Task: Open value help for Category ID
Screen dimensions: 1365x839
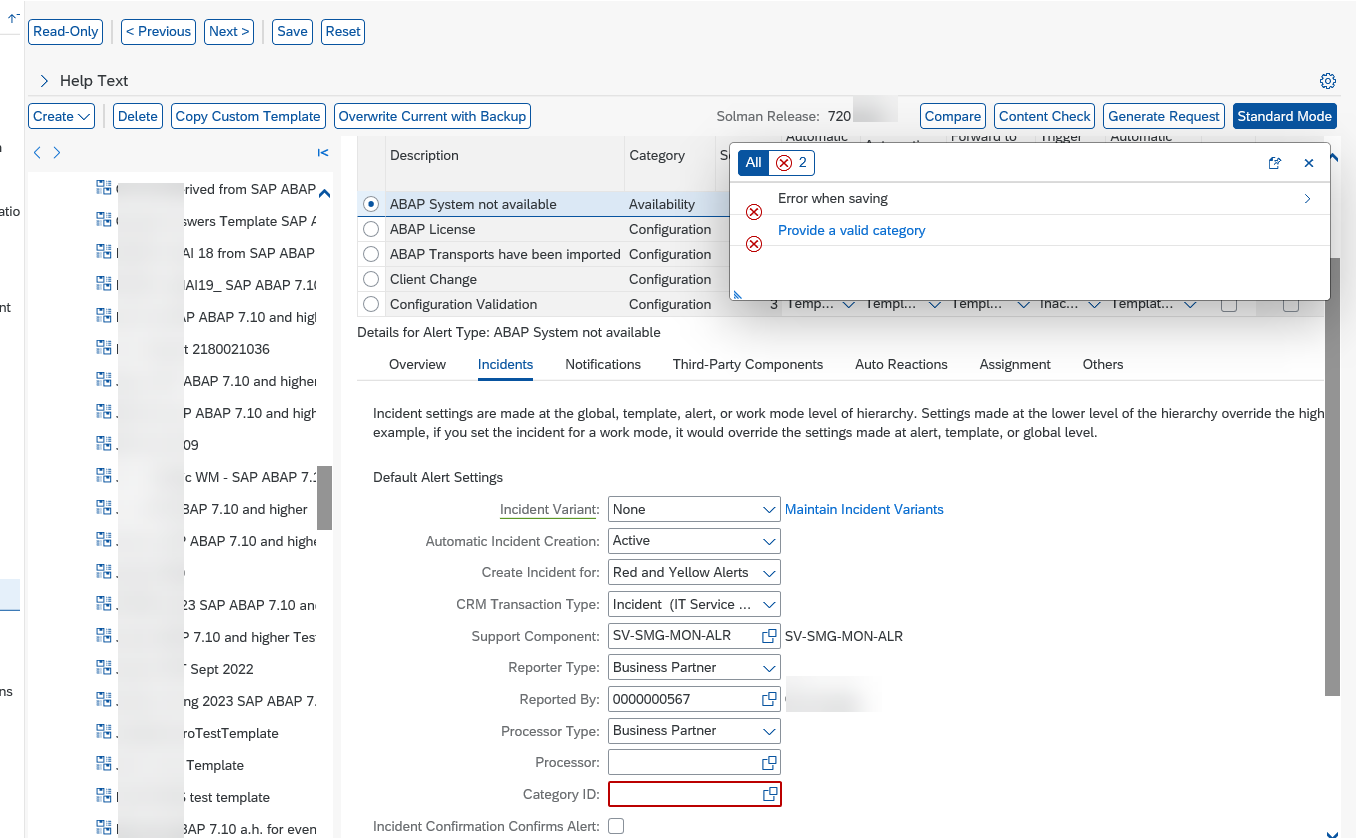Action: tap(770, 794)
